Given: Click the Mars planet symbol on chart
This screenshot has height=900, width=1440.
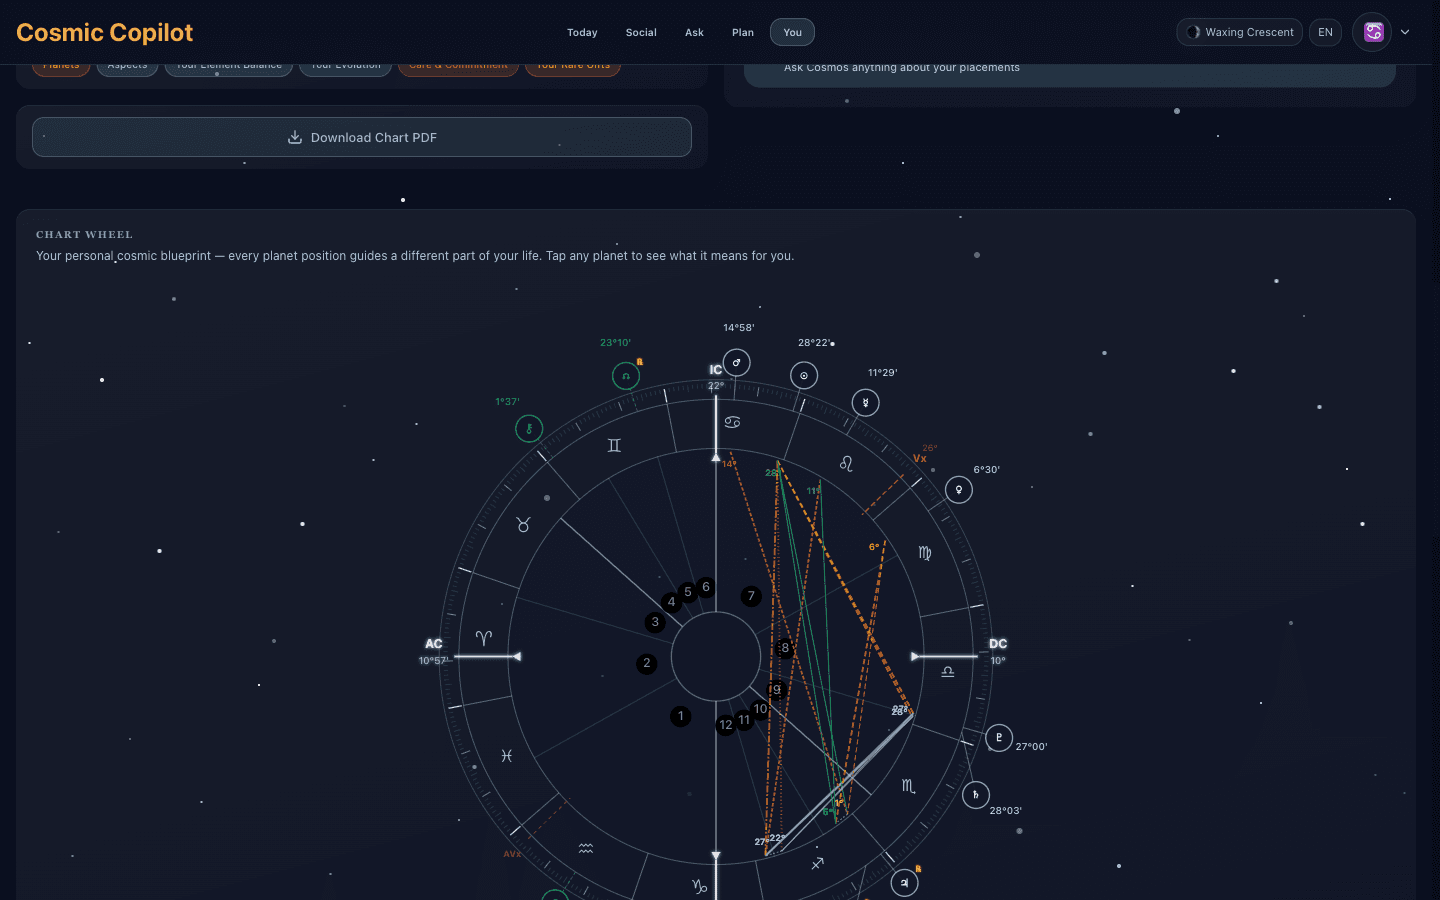Looking at the screenshot, I should click(x=736, y=363).
